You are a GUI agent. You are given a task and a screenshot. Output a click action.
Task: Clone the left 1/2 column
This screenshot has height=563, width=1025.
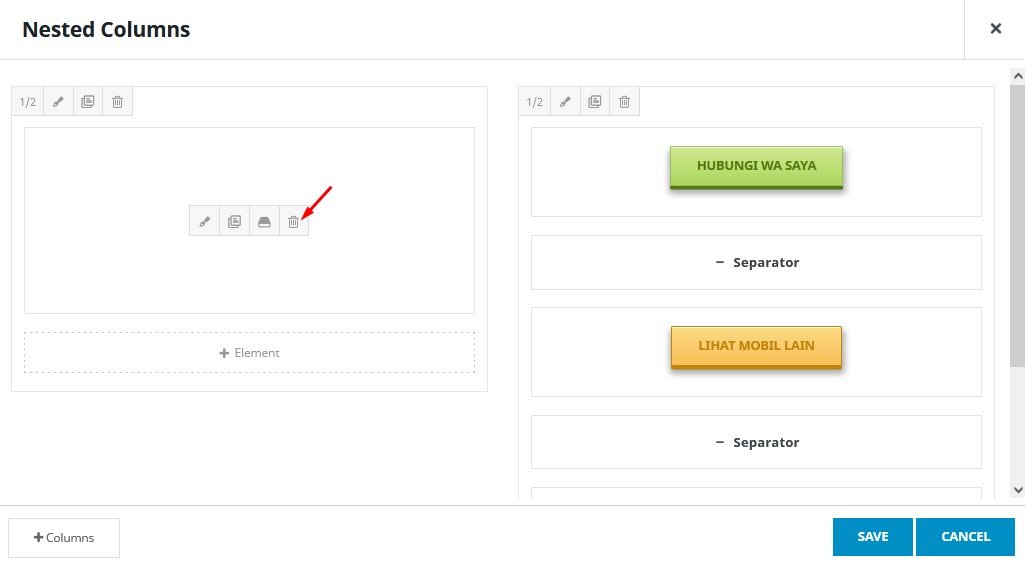[88, 102]
